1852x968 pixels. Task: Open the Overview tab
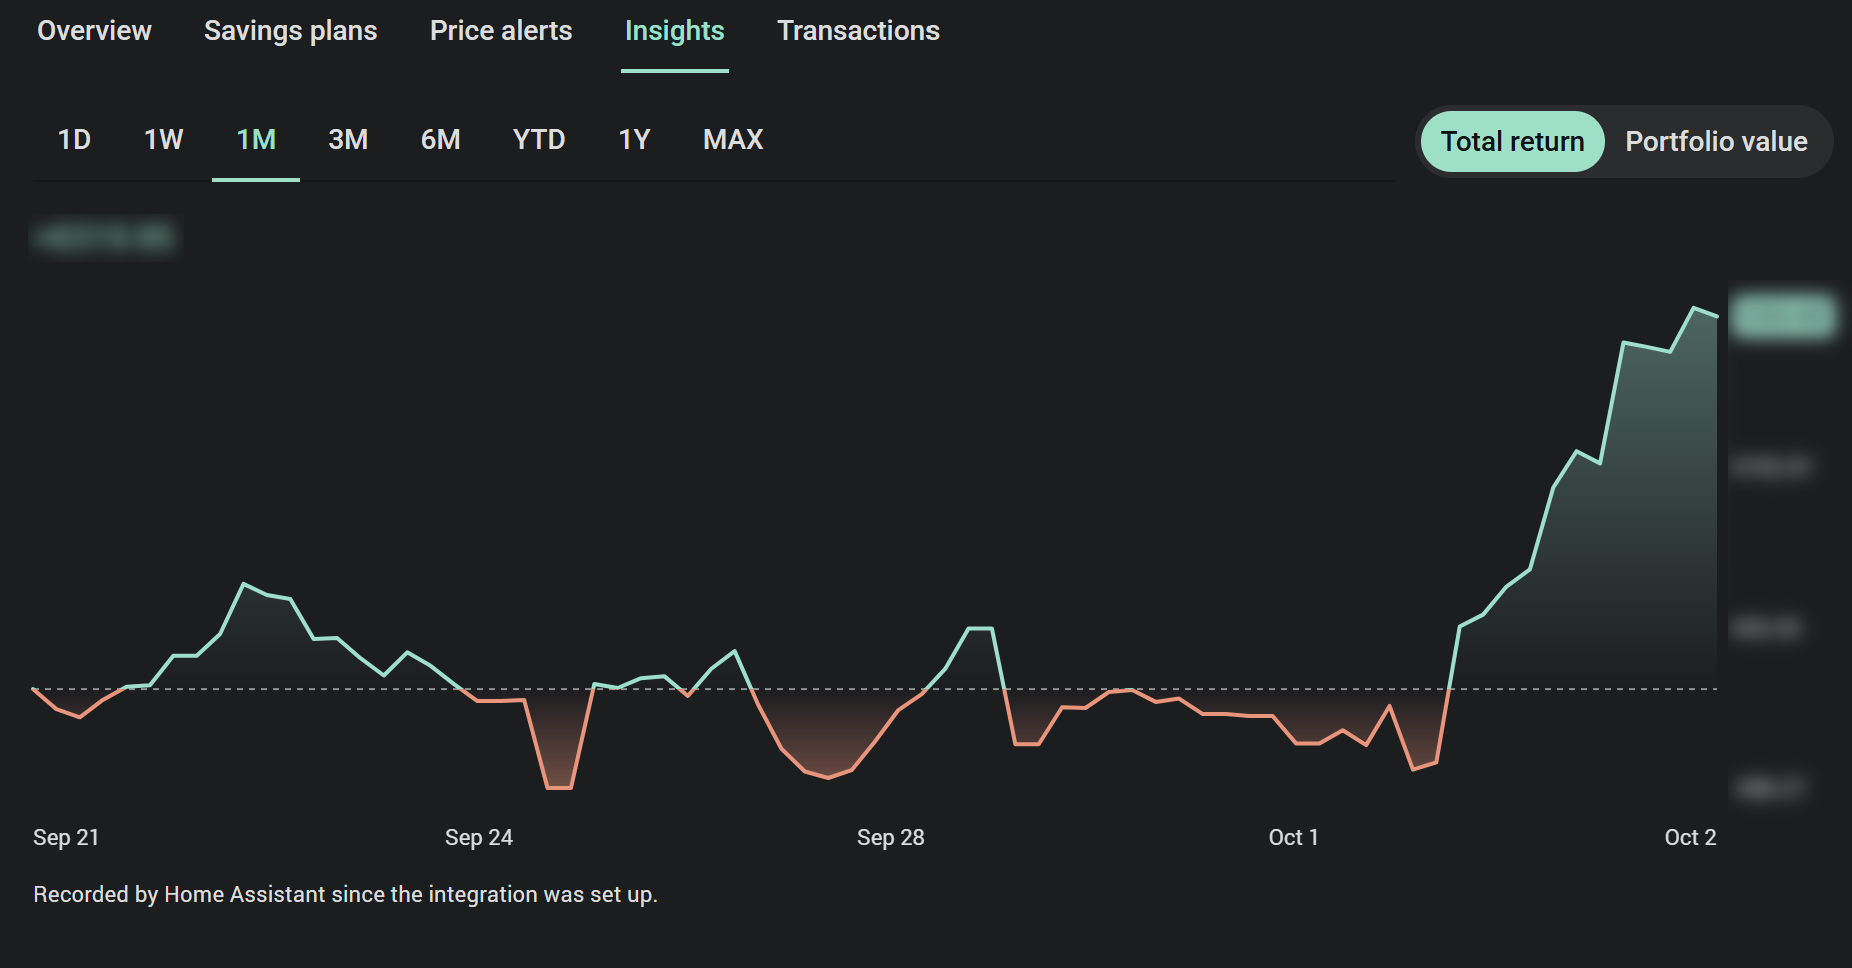click(x=94, y=31)
